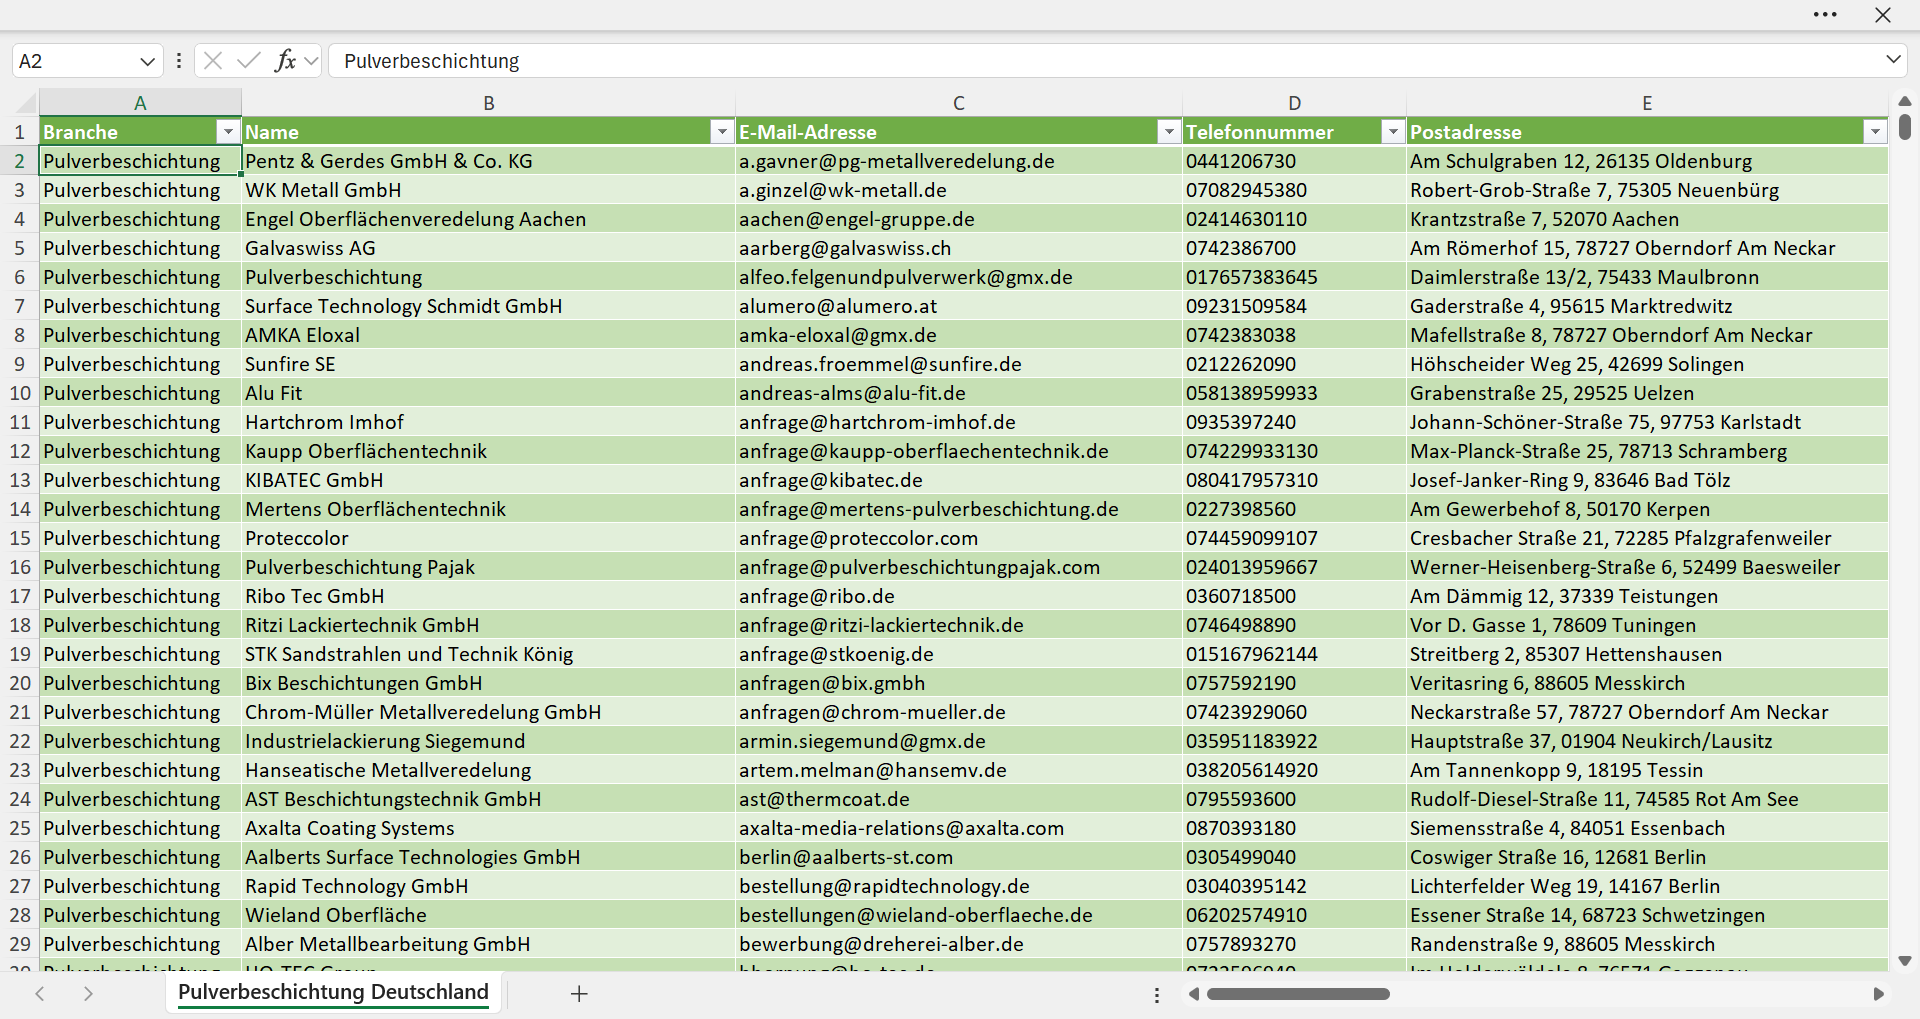
Task: Click the Name Box showing A2
Action: coord(75,61)
